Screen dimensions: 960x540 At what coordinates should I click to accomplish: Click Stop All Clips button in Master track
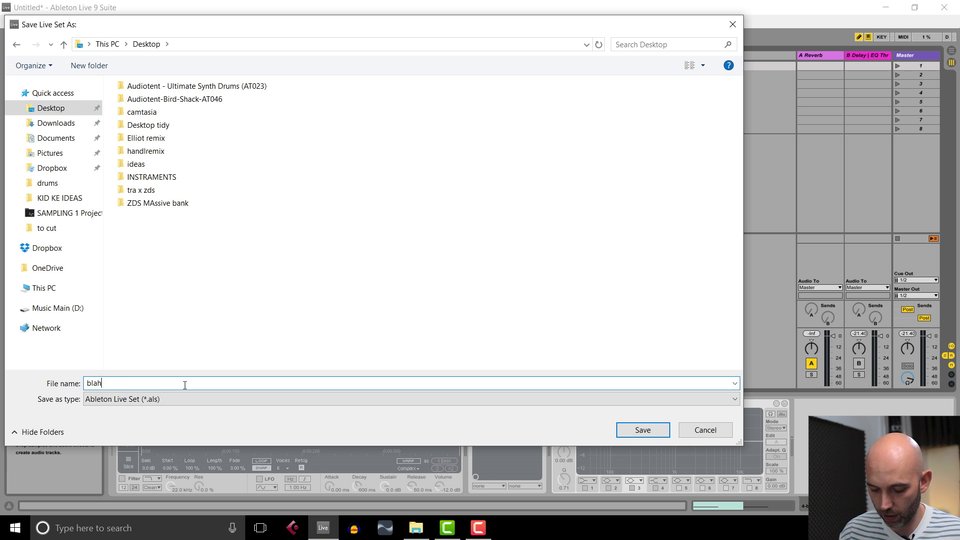pos(898,239)
